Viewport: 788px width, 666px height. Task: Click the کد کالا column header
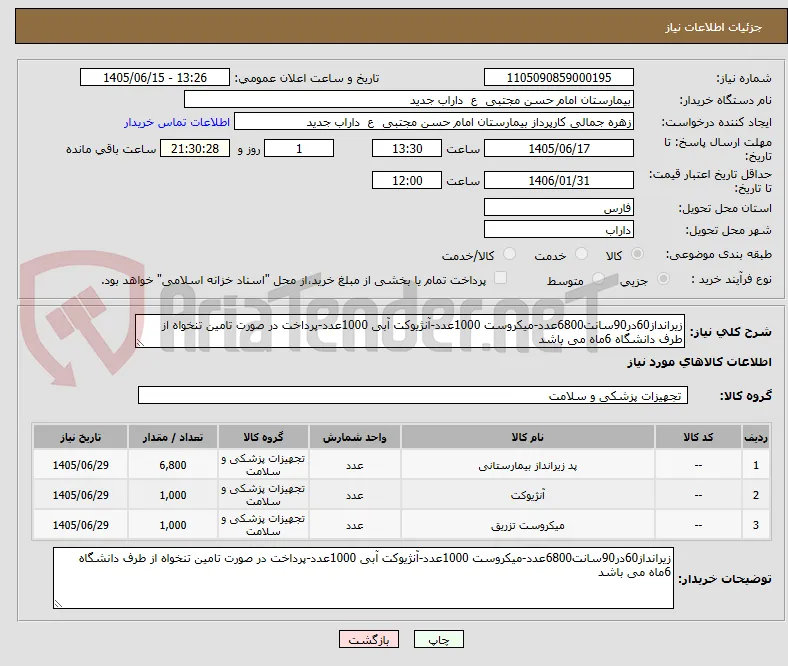click(698, 437)
